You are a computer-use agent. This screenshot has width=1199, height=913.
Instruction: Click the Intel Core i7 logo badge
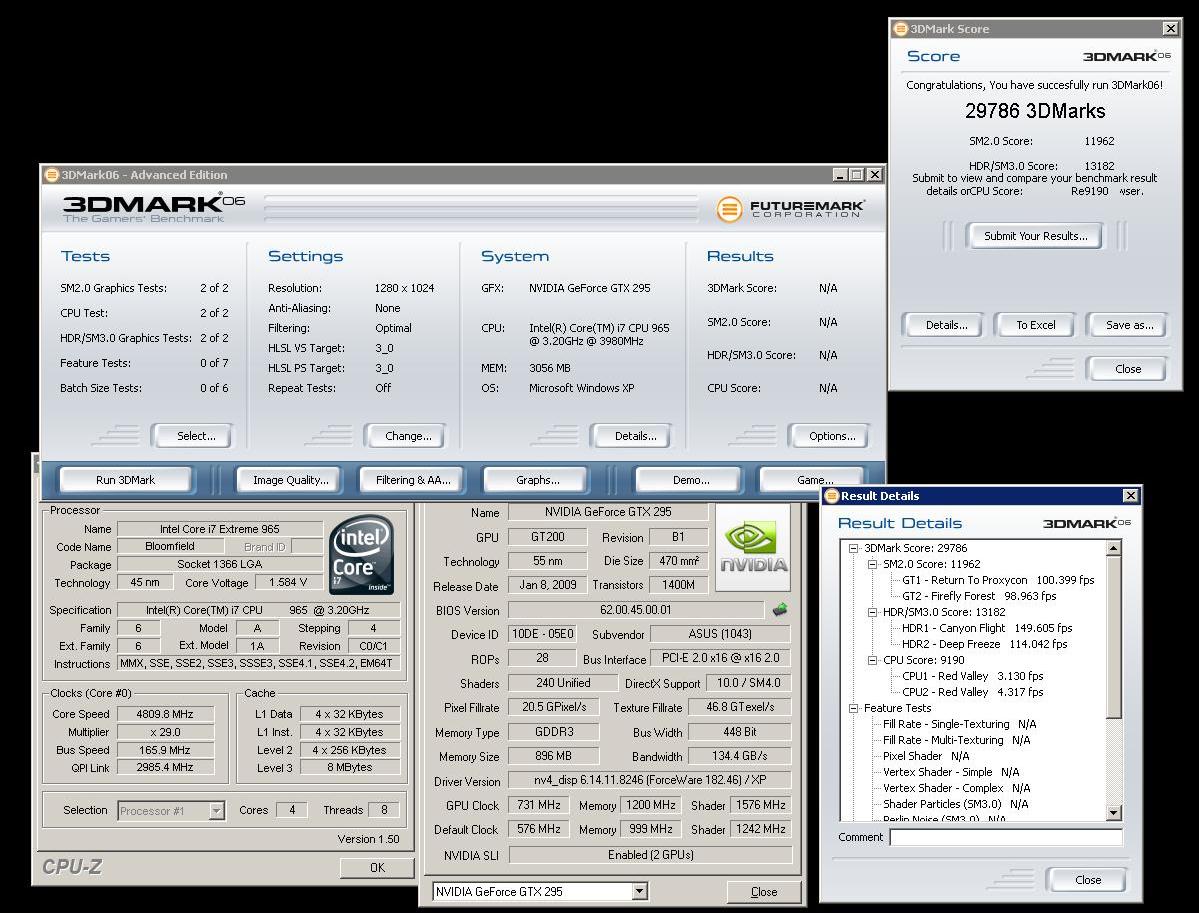click(362, 555)
